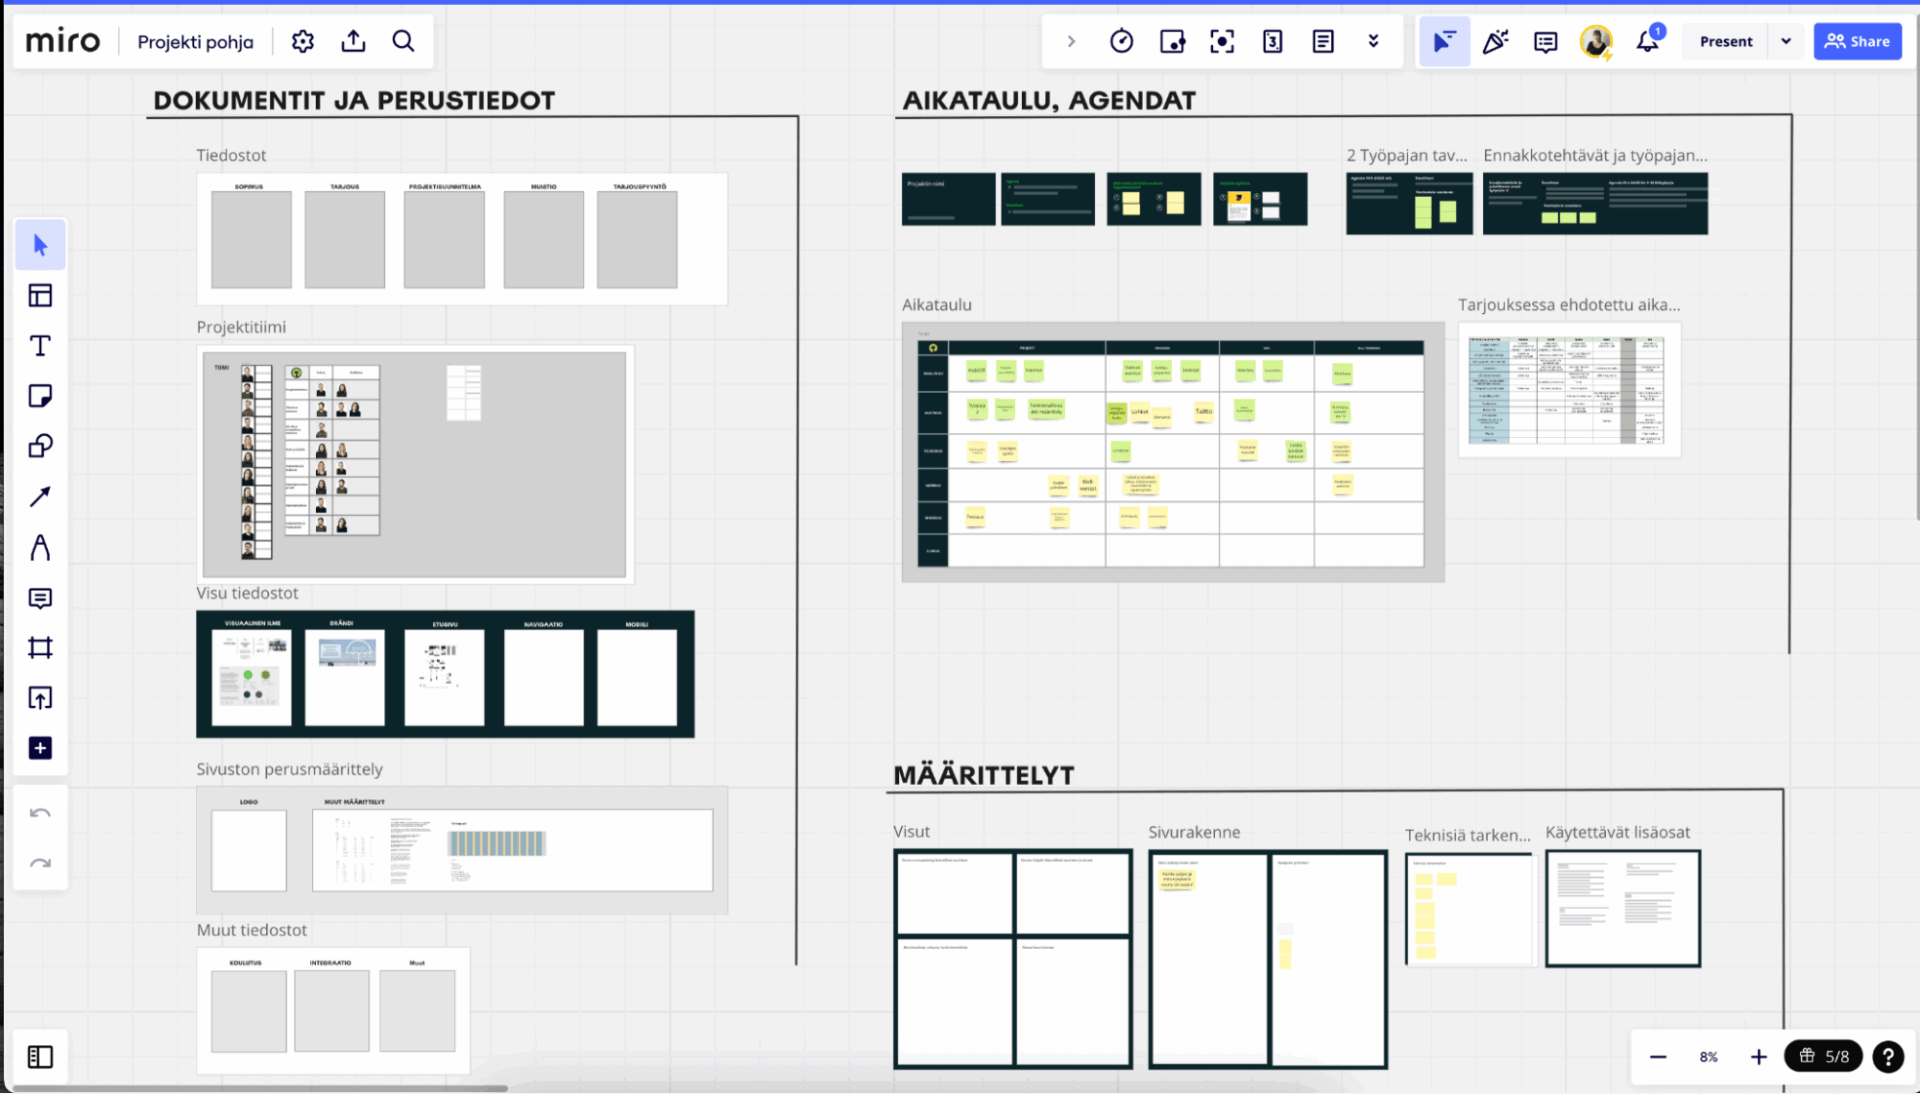This screenshot has height=1094, width=1920.
Task: Open the Upload tool
Action: (x=40, y=698)
